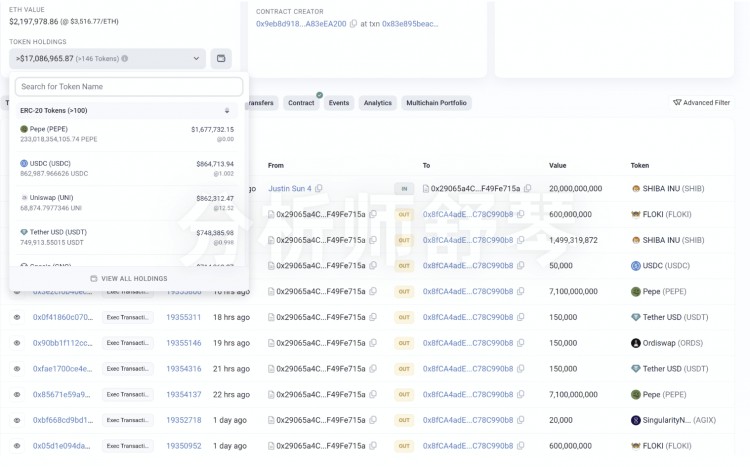Click VIEW ALL HOLDINGS
Viewport: 750px width, 467px height.
click(x=129, y=278)
